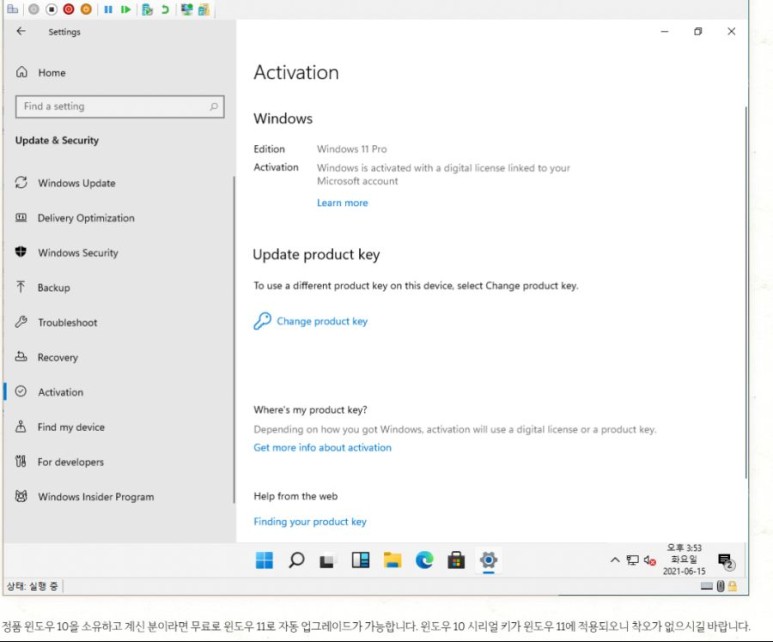Screen dimensions: 773x642
Task: Click the grey Start VM toolbar button
Action: point(34,9)
